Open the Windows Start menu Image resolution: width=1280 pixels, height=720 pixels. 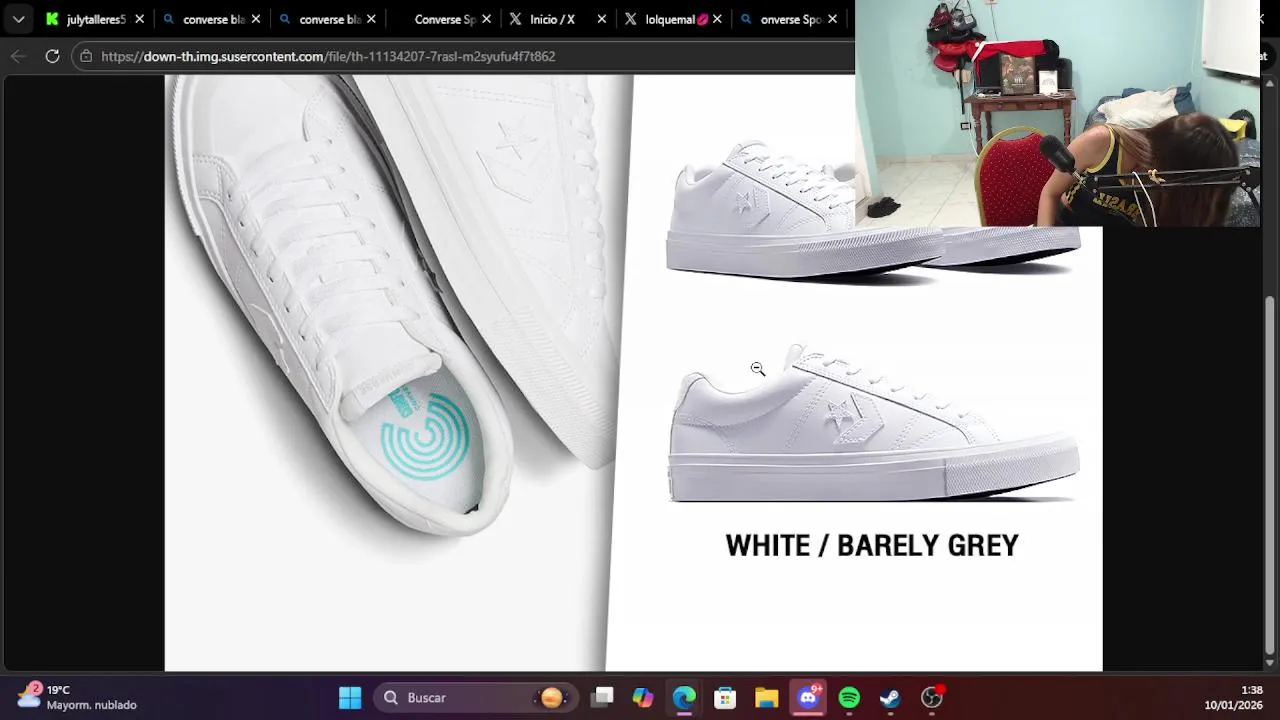(350, 698)
